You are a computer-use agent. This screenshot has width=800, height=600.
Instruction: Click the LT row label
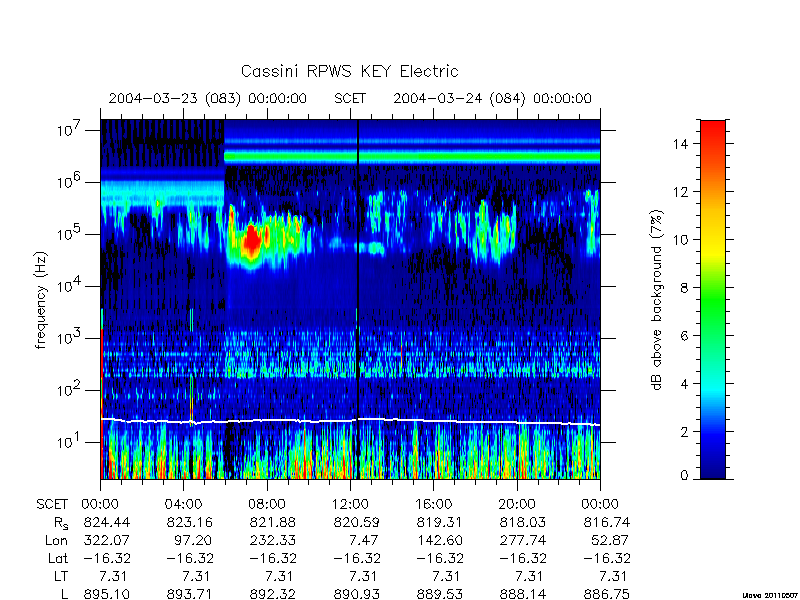tap(61, 576)
